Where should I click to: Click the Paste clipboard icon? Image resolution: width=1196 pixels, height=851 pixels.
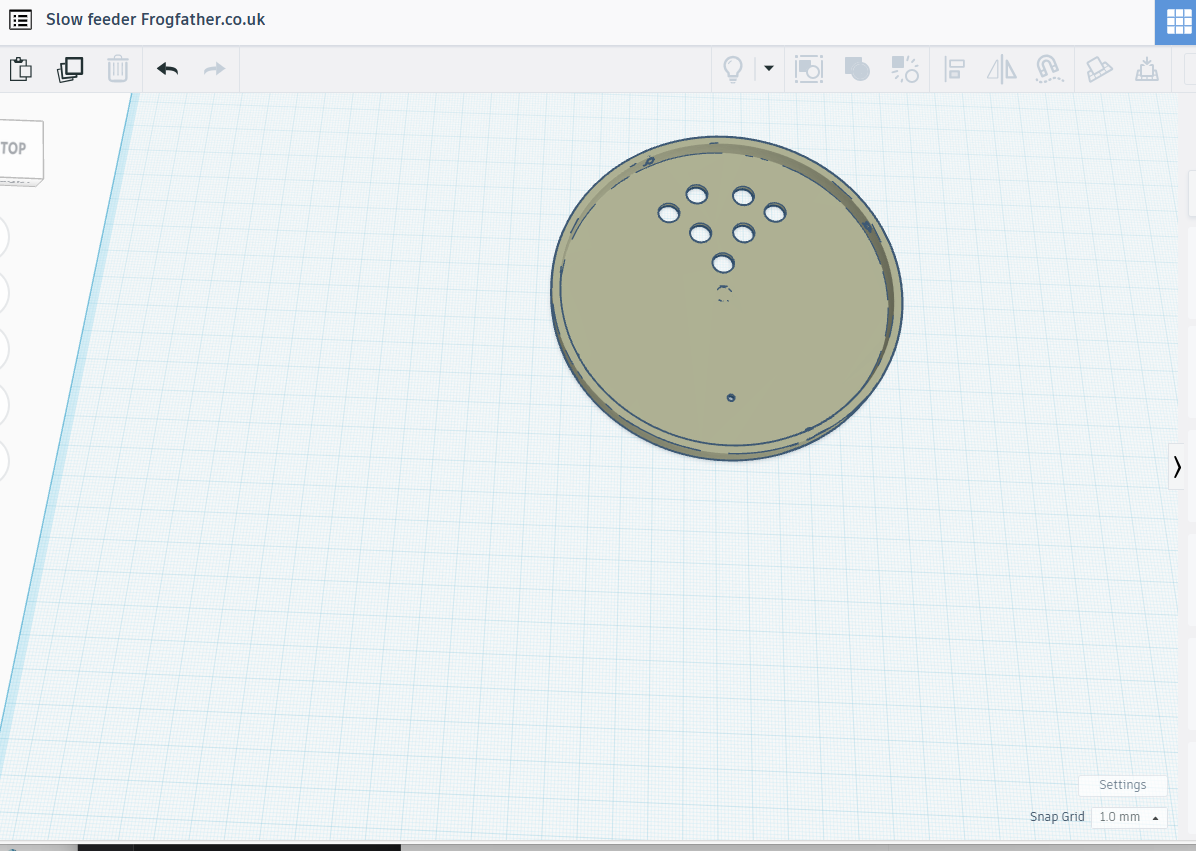pyautogui.click(x=21, y=69)
